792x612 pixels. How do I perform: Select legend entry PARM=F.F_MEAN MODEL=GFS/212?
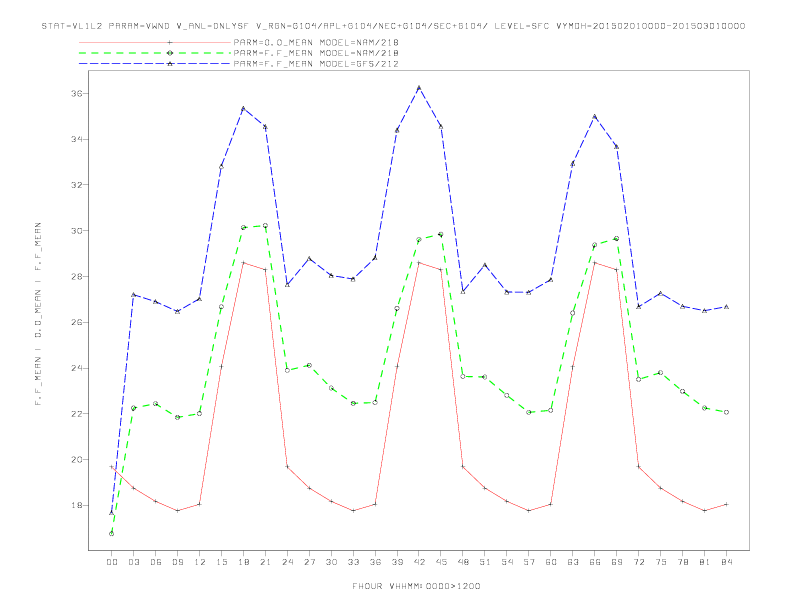(x=316, y=64)
